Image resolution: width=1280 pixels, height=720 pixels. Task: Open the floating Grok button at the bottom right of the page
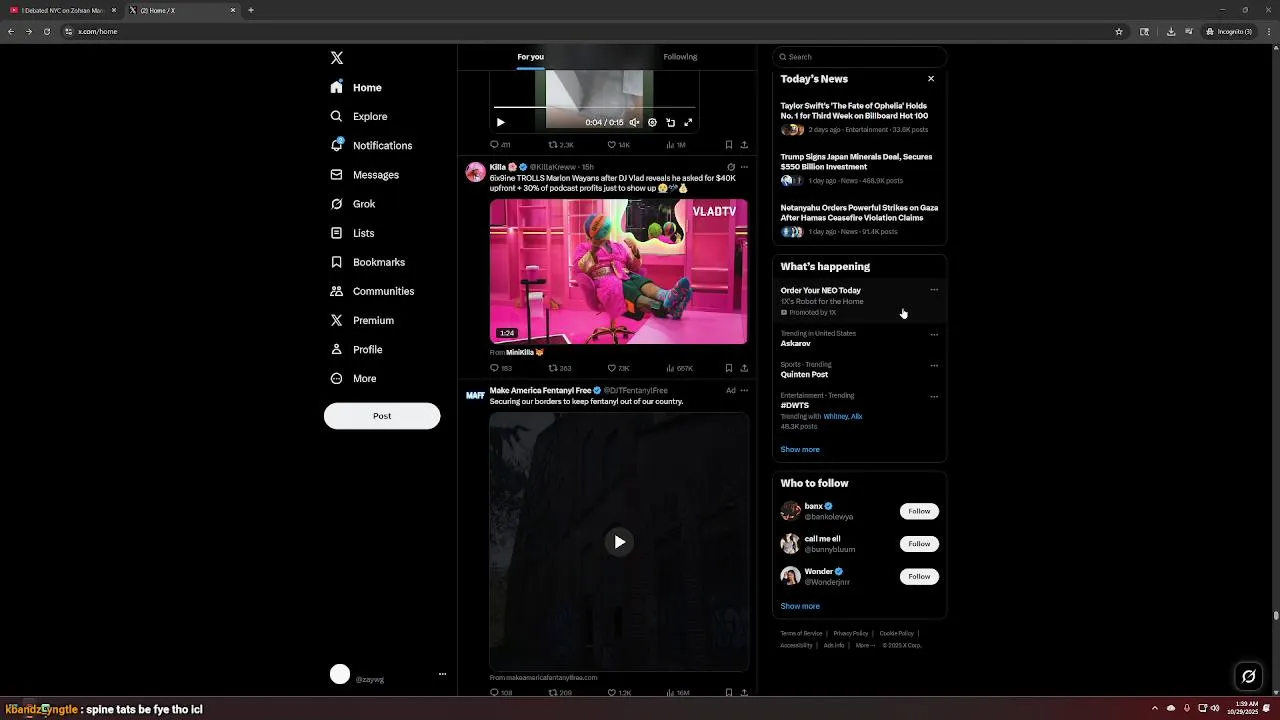coord(1248,677)
